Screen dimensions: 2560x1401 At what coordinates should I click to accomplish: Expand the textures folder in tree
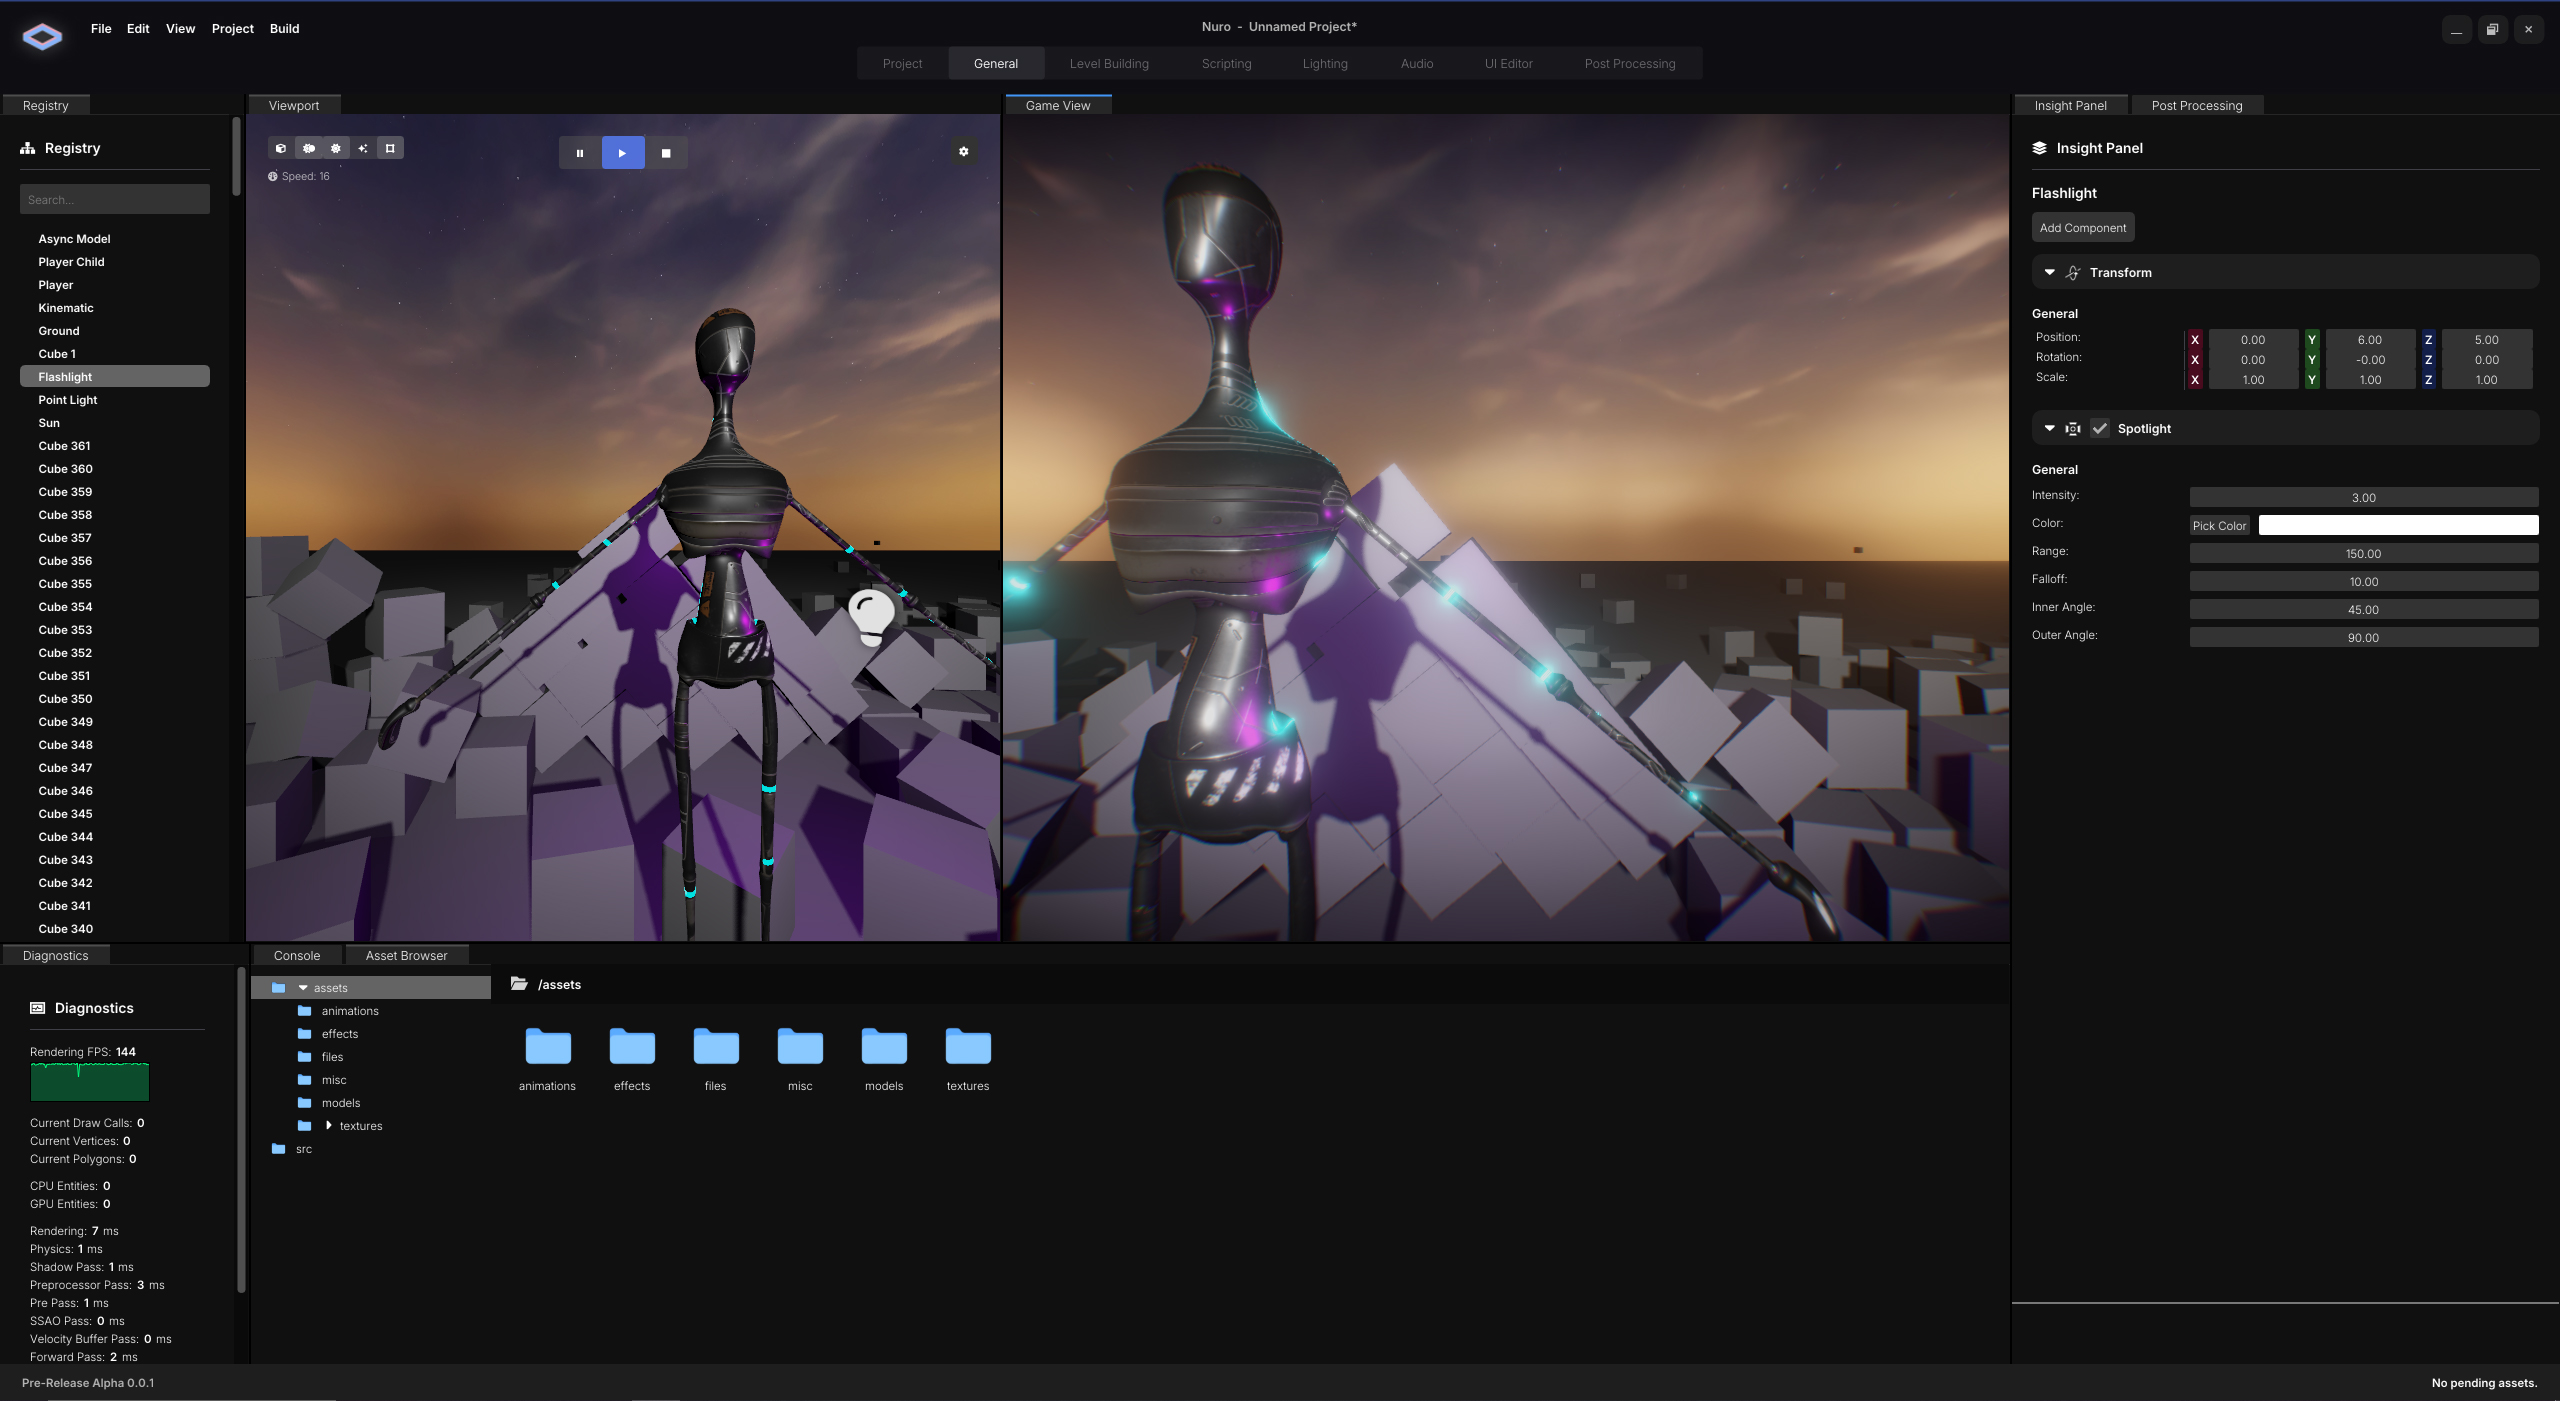coord(328,1126)
